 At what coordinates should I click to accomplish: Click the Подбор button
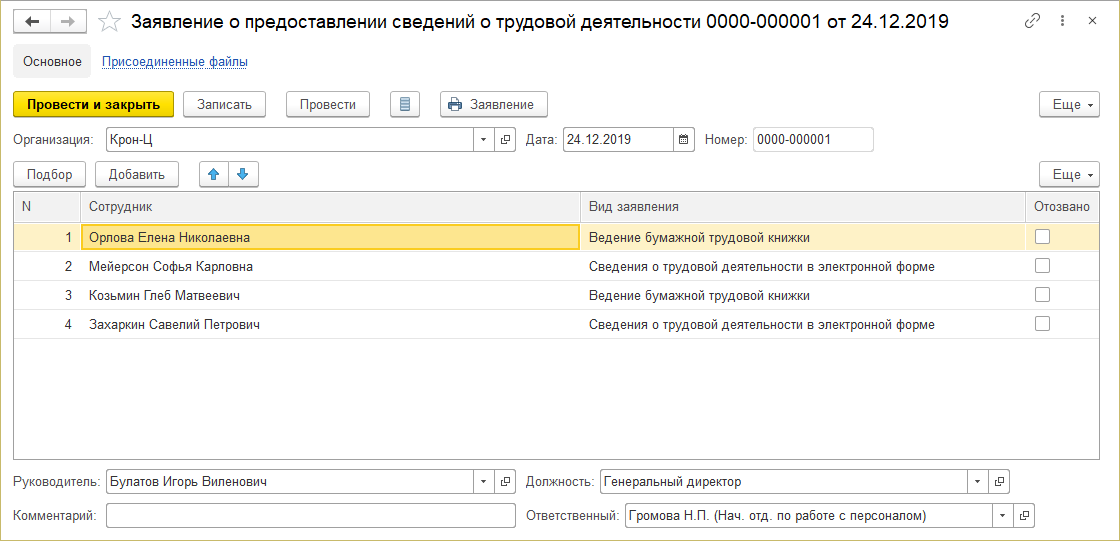(50, 174)
